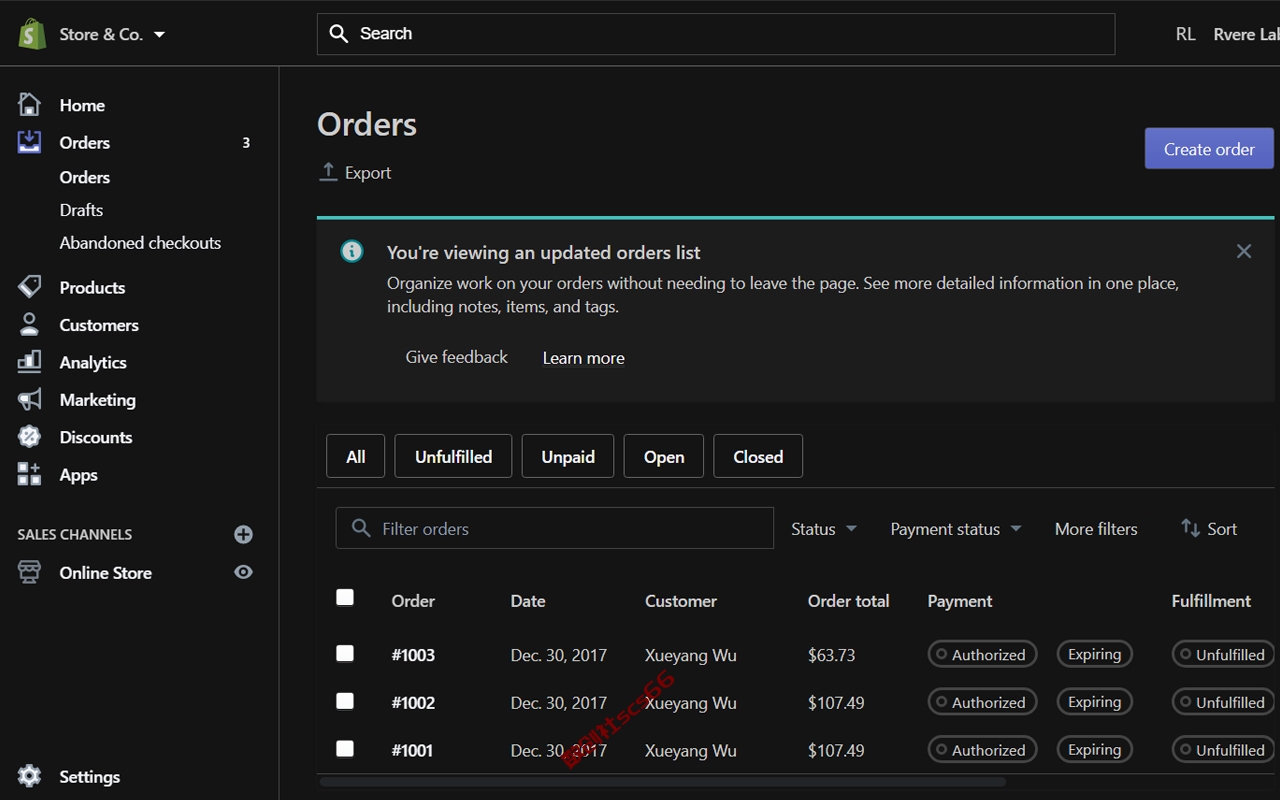Open order #1002
This screenshot has height=800, width=1280.
coord(413,703)
